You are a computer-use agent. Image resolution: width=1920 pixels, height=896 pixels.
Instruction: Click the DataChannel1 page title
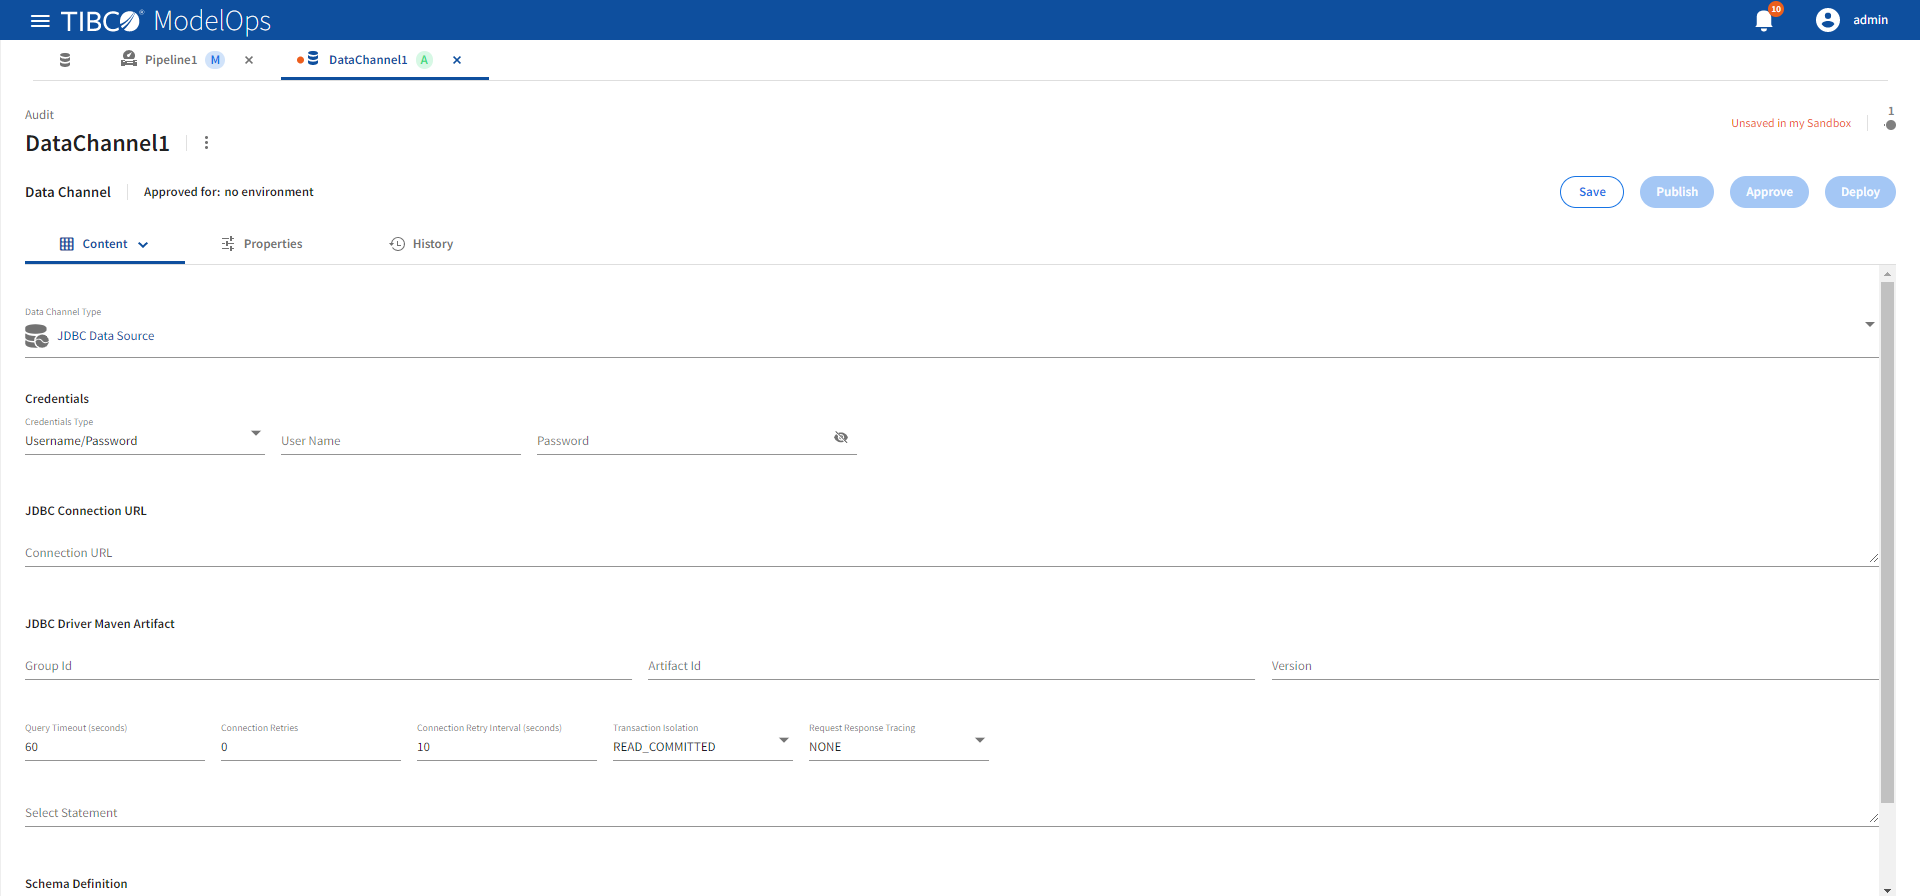[97, 143]
